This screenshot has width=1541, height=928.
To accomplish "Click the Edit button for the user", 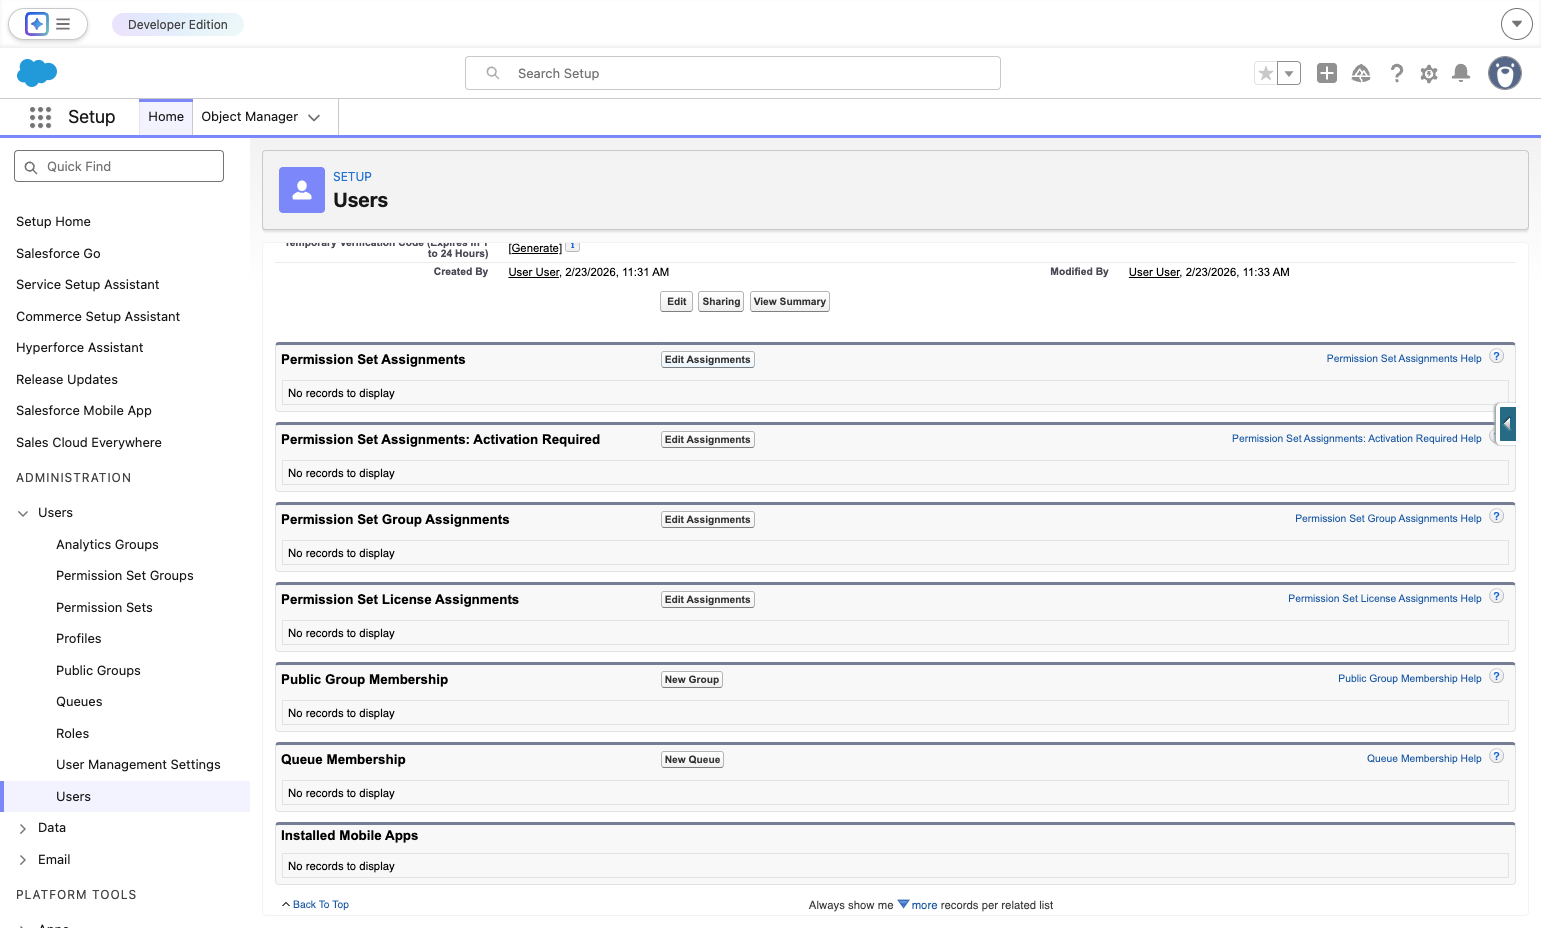I will click(677, 302).
